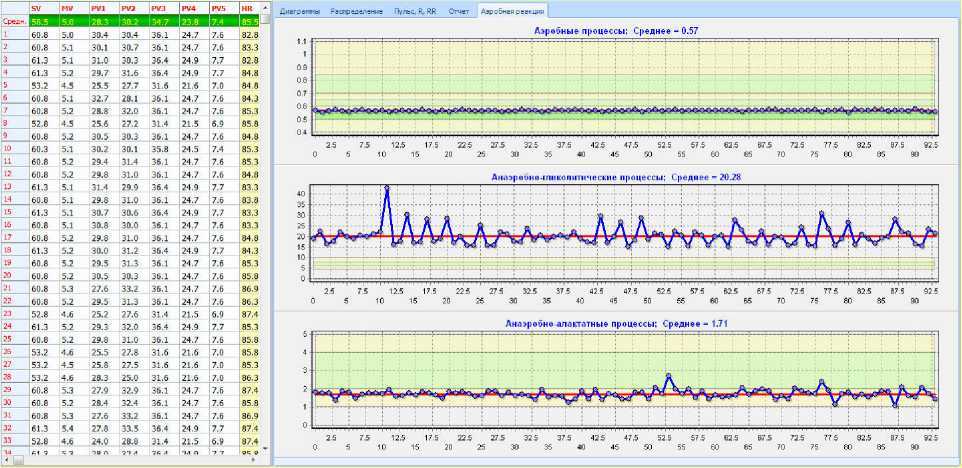Viewport: 962px width, 468px height.
Task: Select the Средн. average row label
Action: (x=13, y=20)
